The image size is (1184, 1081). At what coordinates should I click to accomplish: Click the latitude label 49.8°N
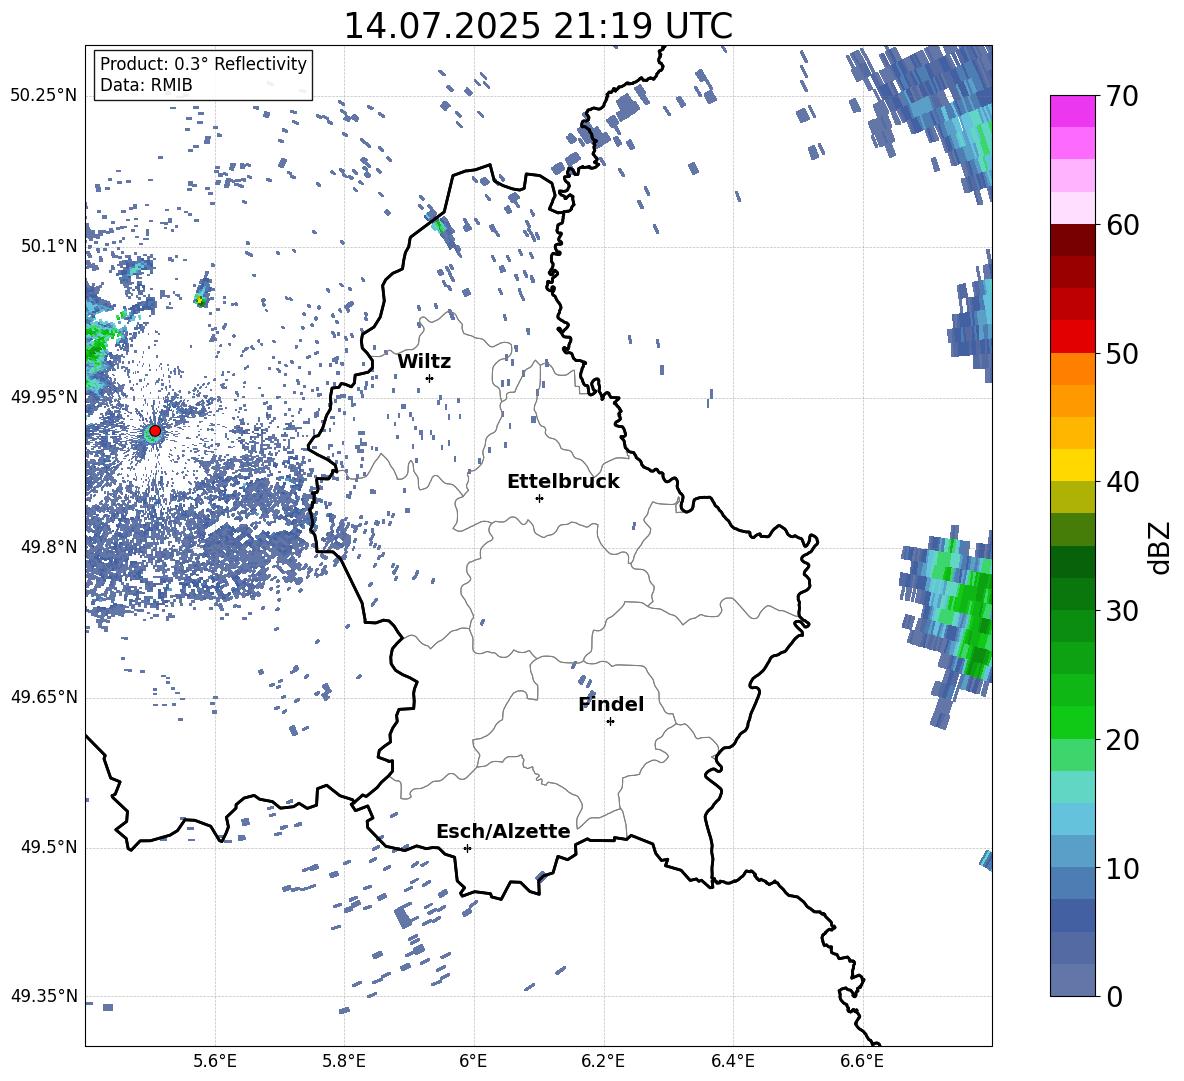[49, 547]
